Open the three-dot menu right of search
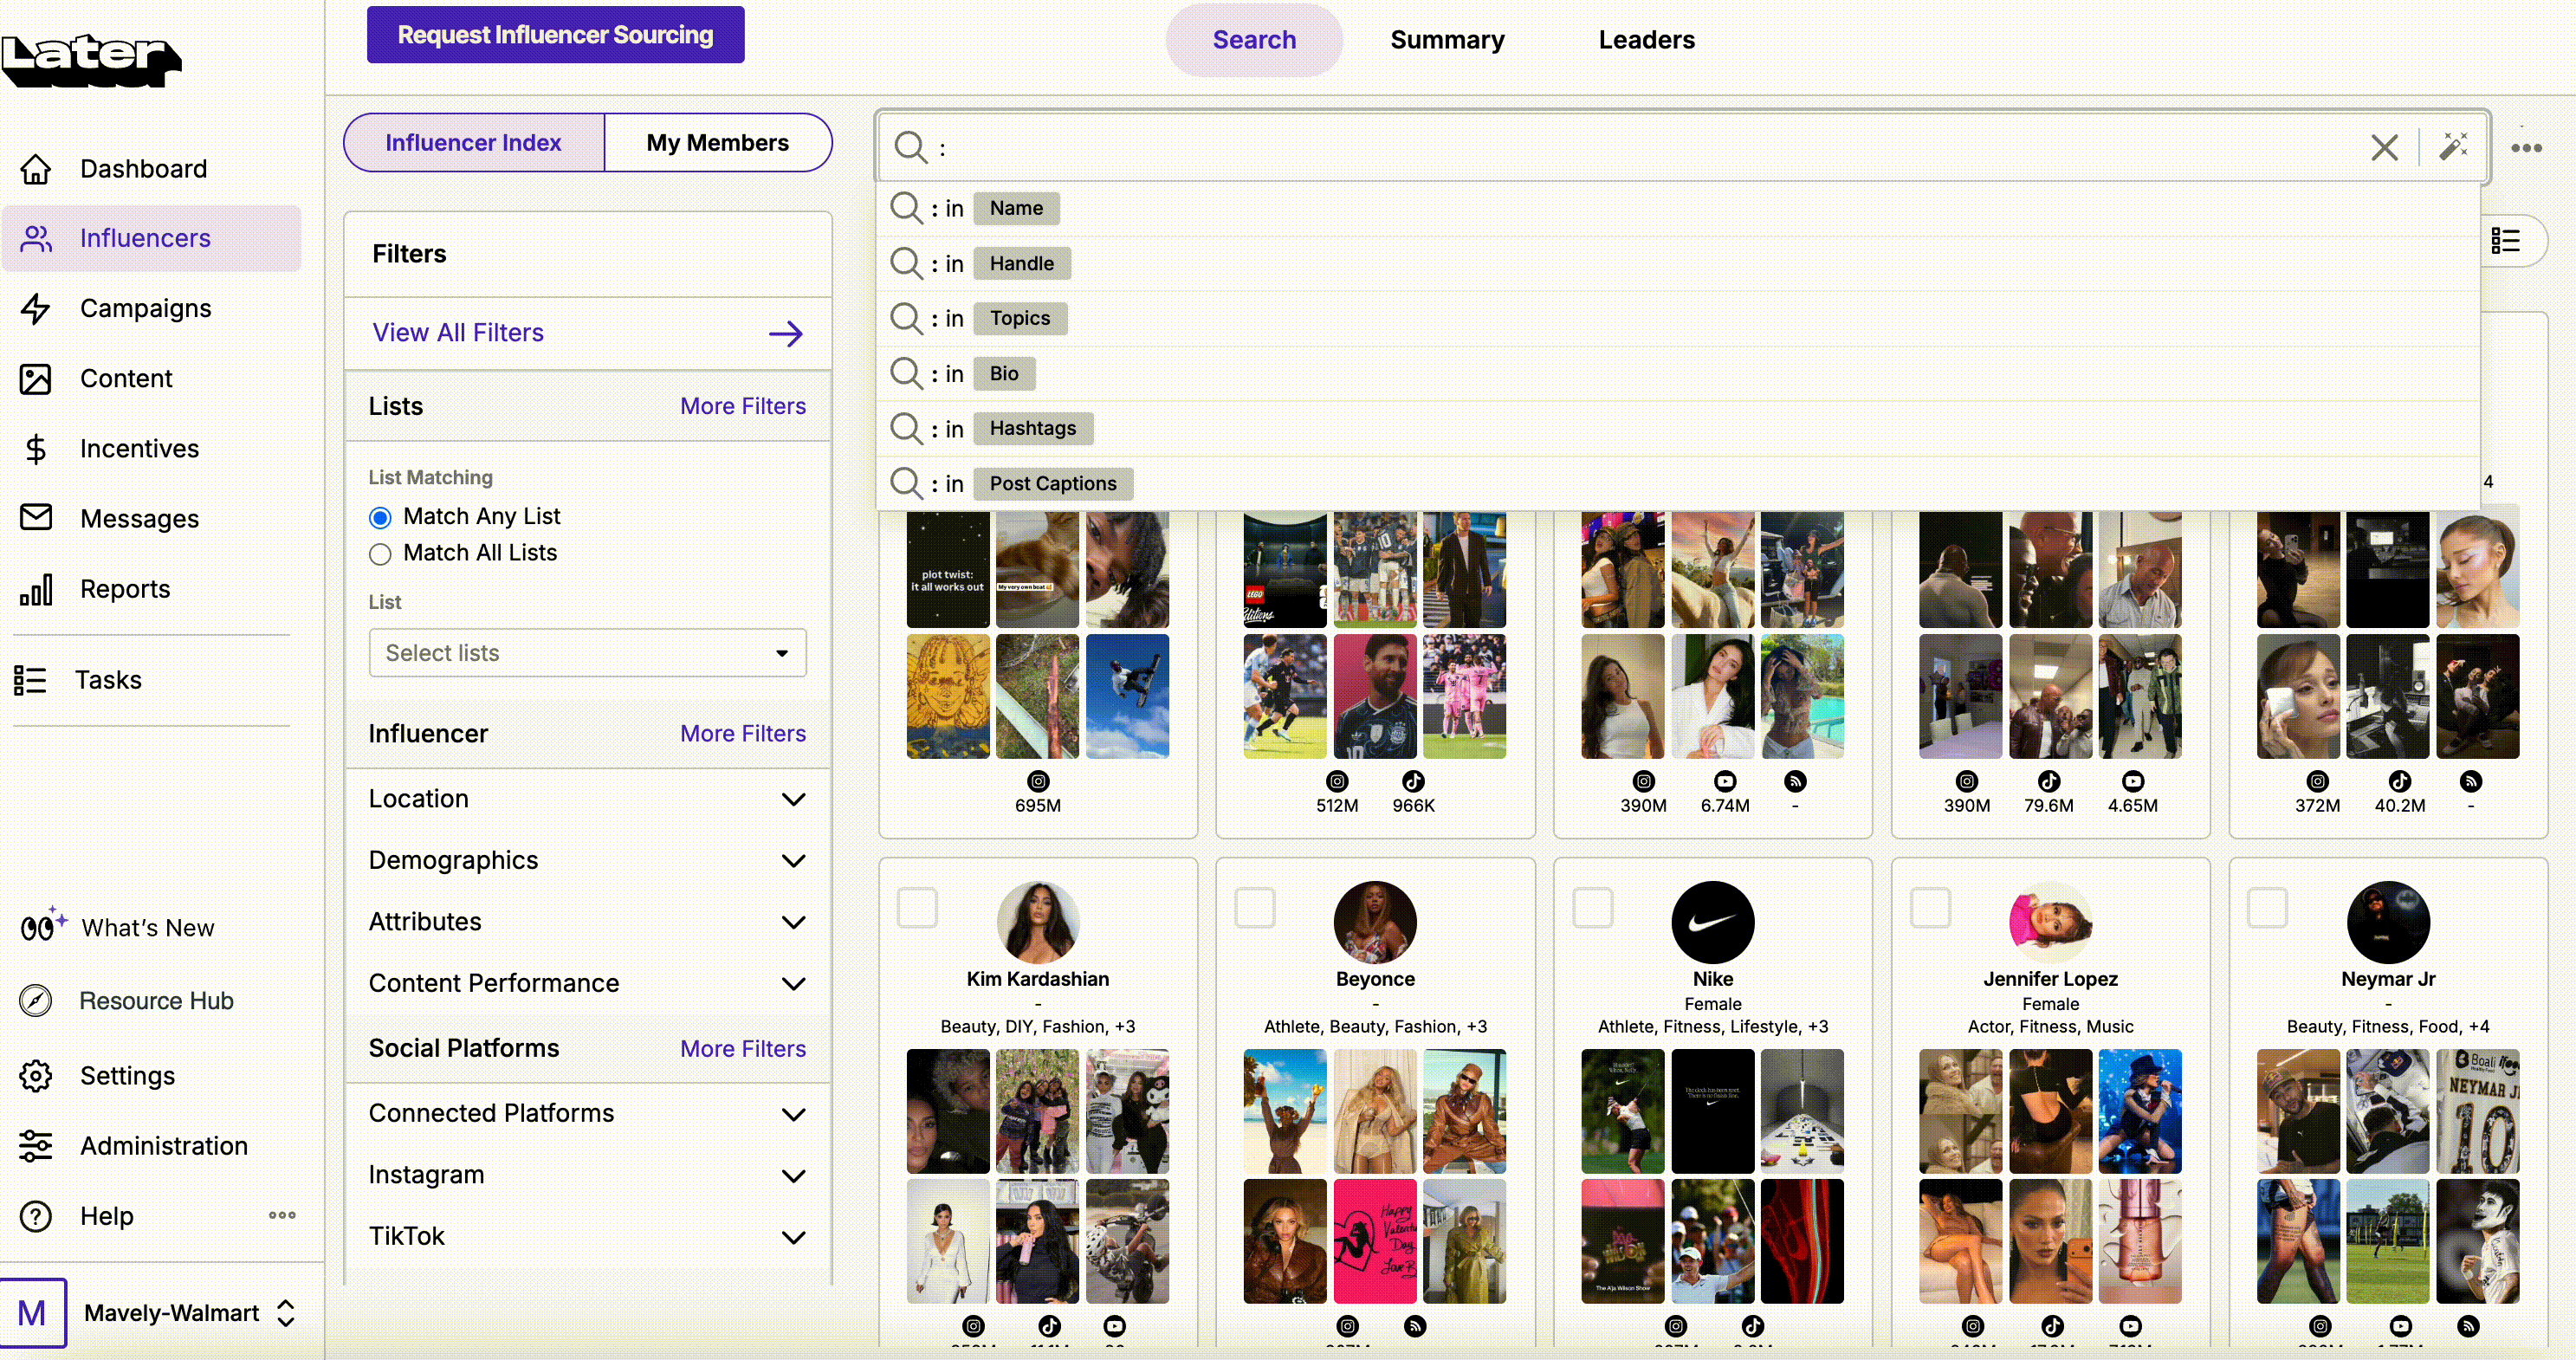The image size is (2576, 1360). [2527, 147]
